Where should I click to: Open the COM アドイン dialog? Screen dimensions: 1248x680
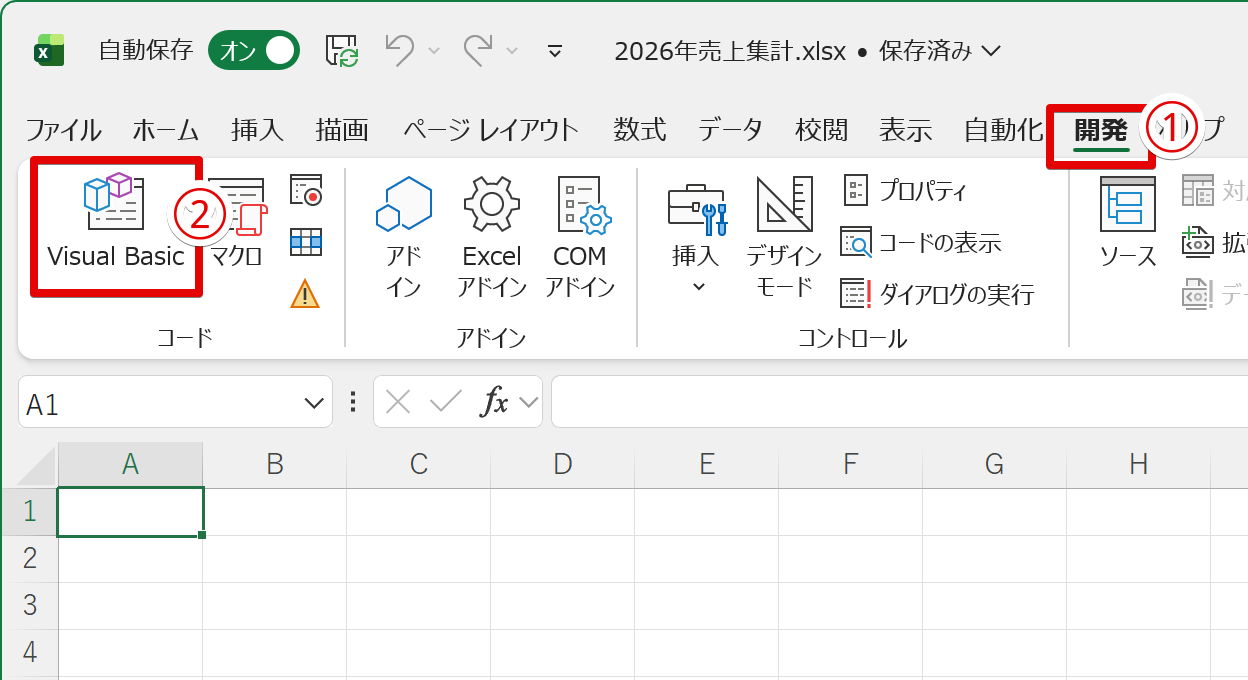pyautogui.click(x=581, y=230)
